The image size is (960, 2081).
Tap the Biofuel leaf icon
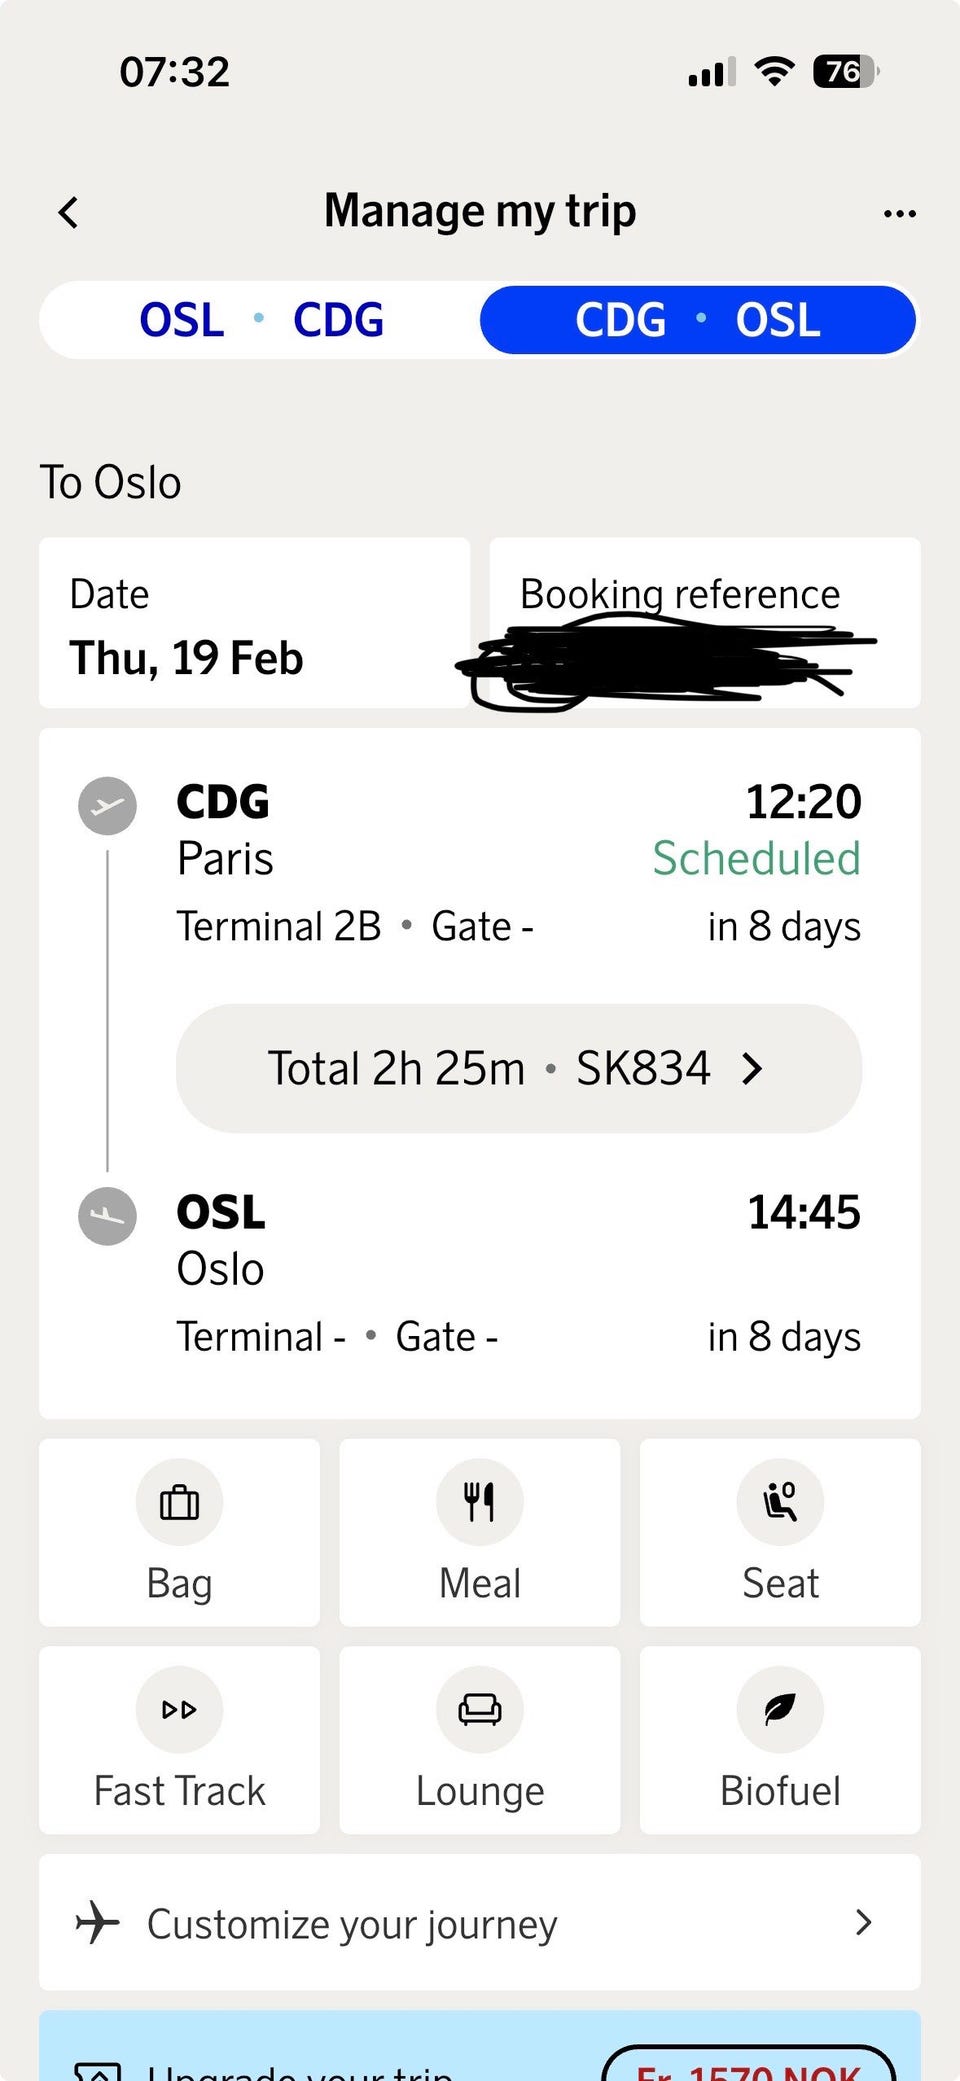click(x=780, y=1709)
